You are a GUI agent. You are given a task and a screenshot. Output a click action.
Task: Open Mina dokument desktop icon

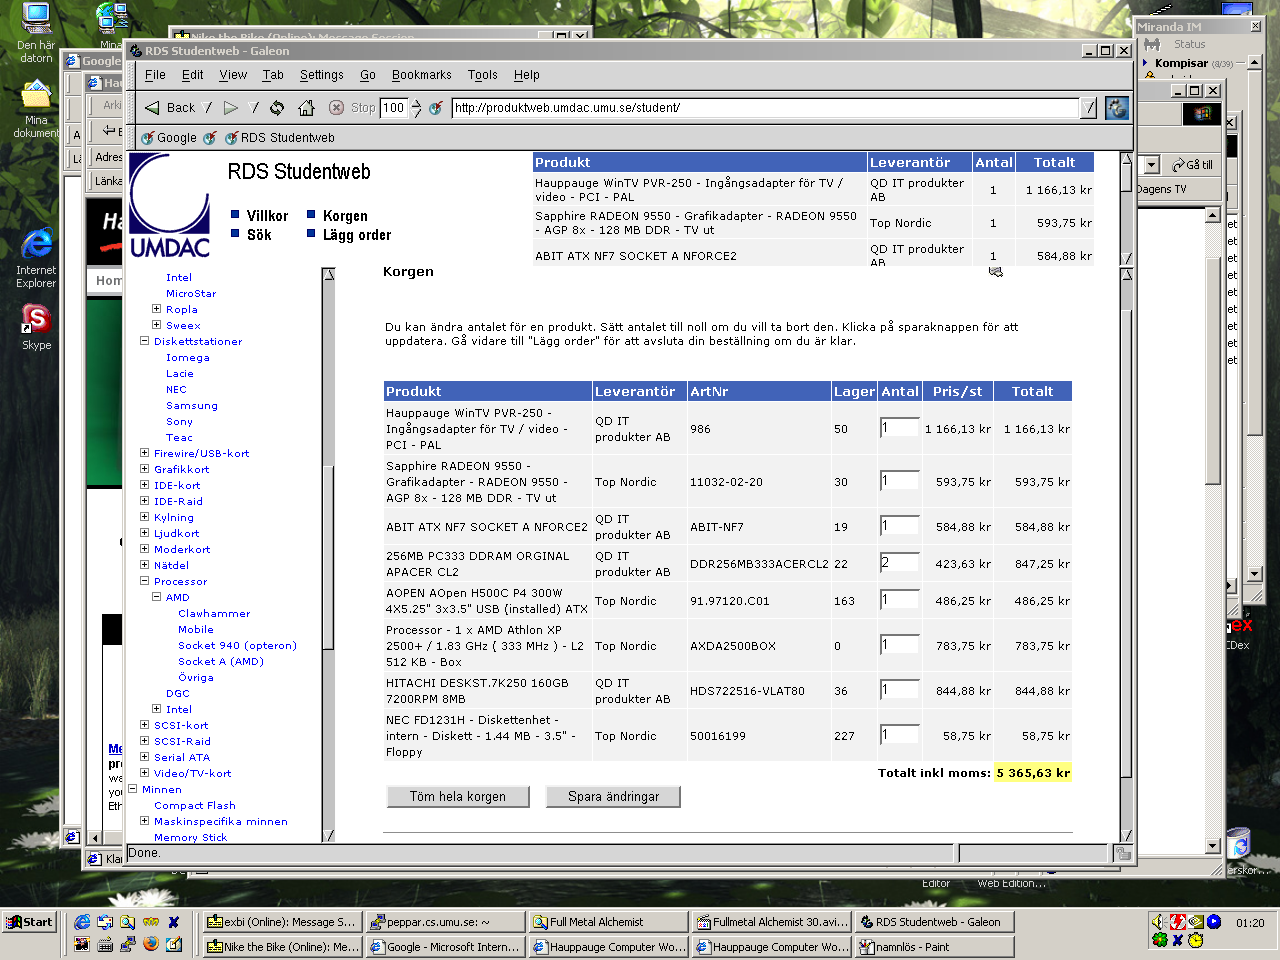[x=36, y=108]
